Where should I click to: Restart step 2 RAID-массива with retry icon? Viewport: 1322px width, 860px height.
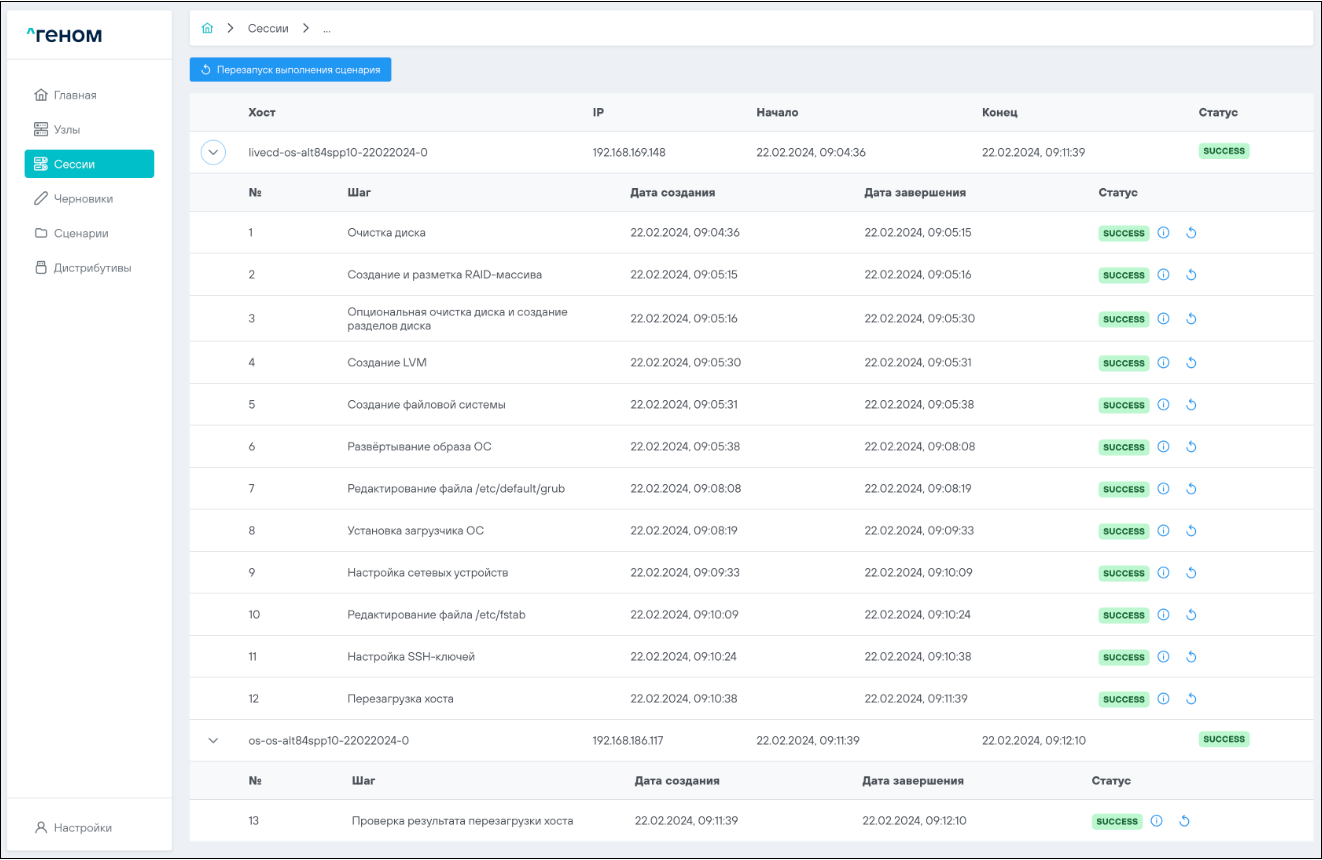click(1190, 275)
